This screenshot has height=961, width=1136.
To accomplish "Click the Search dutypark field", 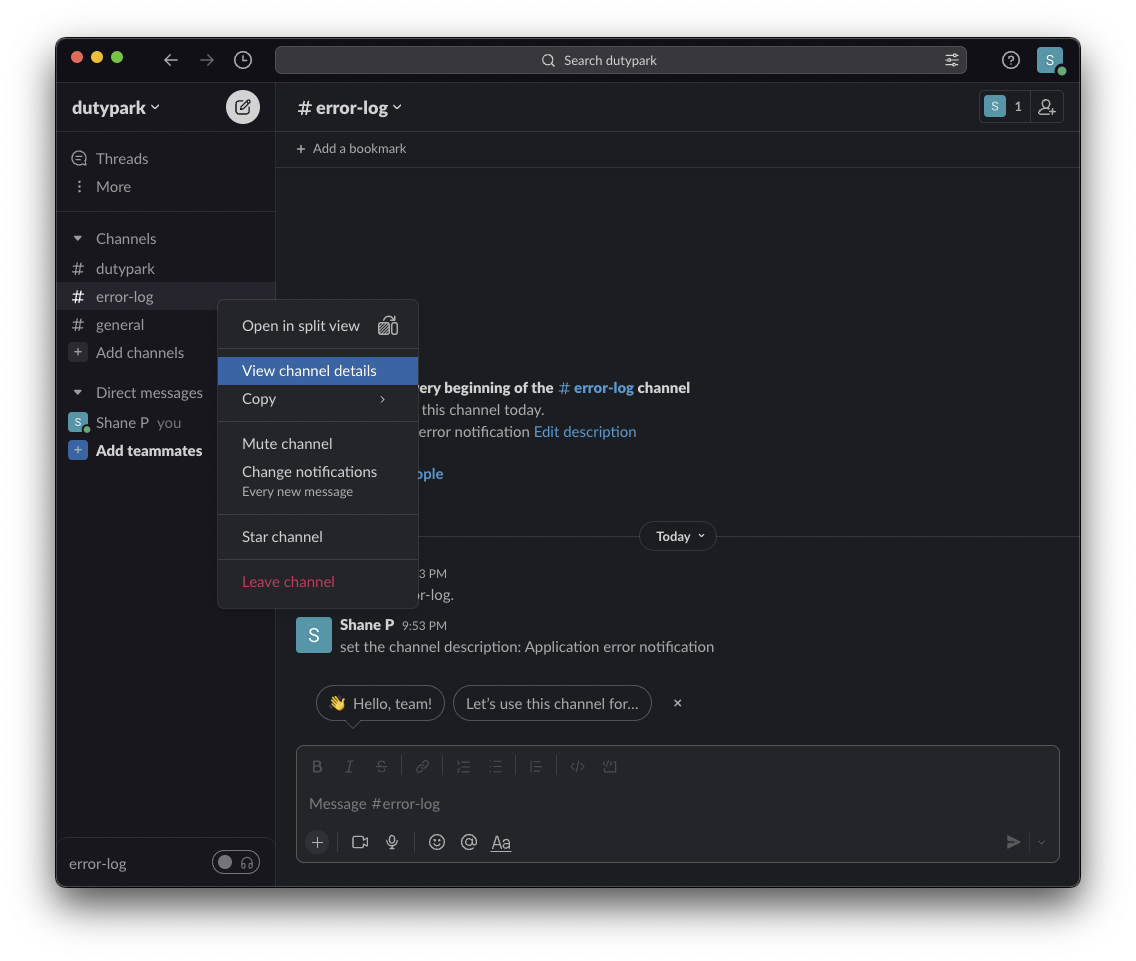I will (x=620, y=60).
